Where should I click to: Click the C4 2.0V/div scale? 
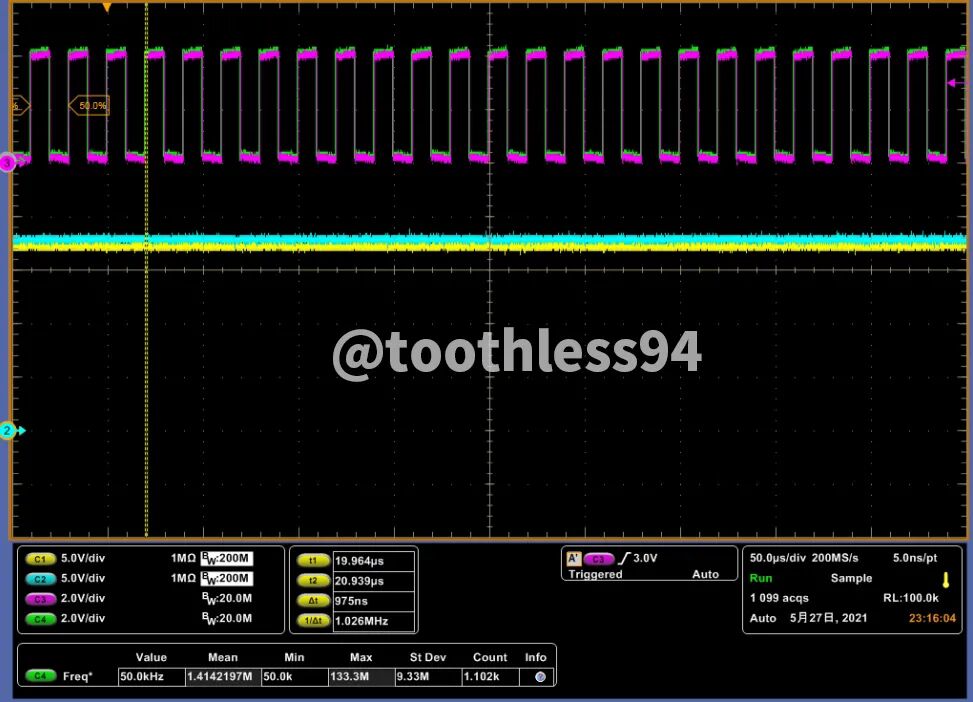[x=83, y=618]
